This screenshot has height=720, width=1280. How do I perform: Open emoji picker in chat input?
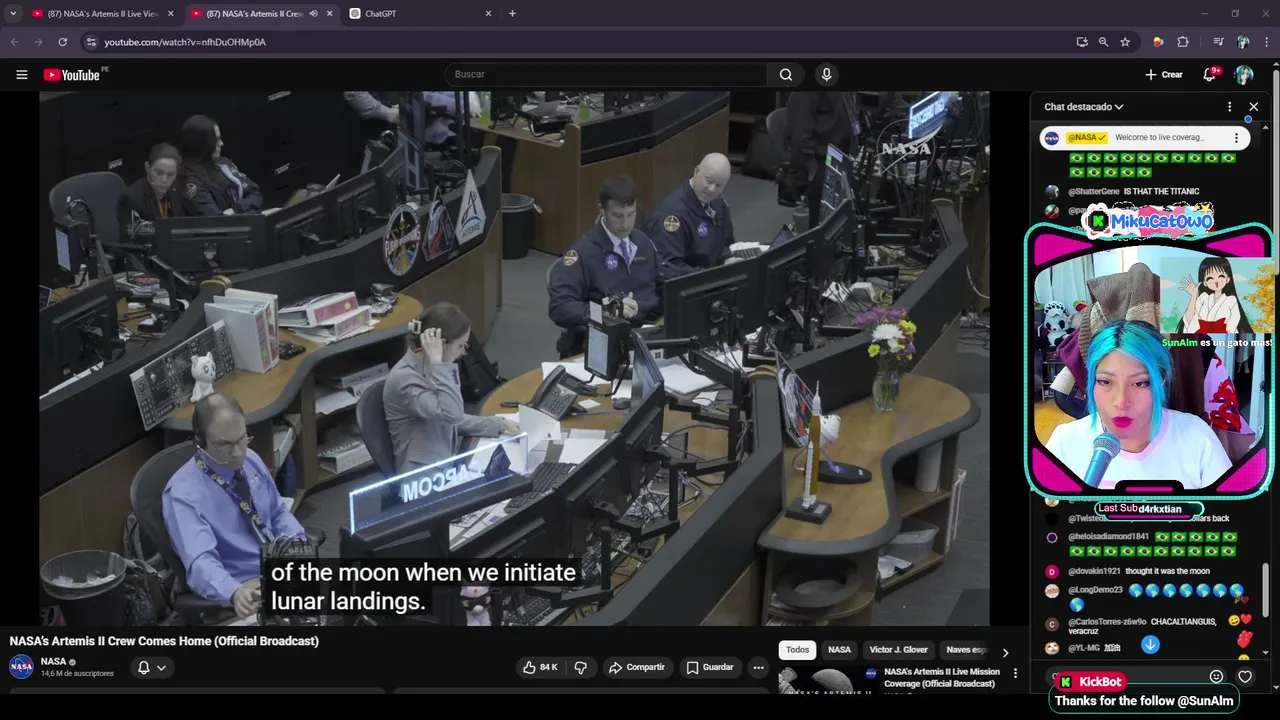pos(1216,676)
